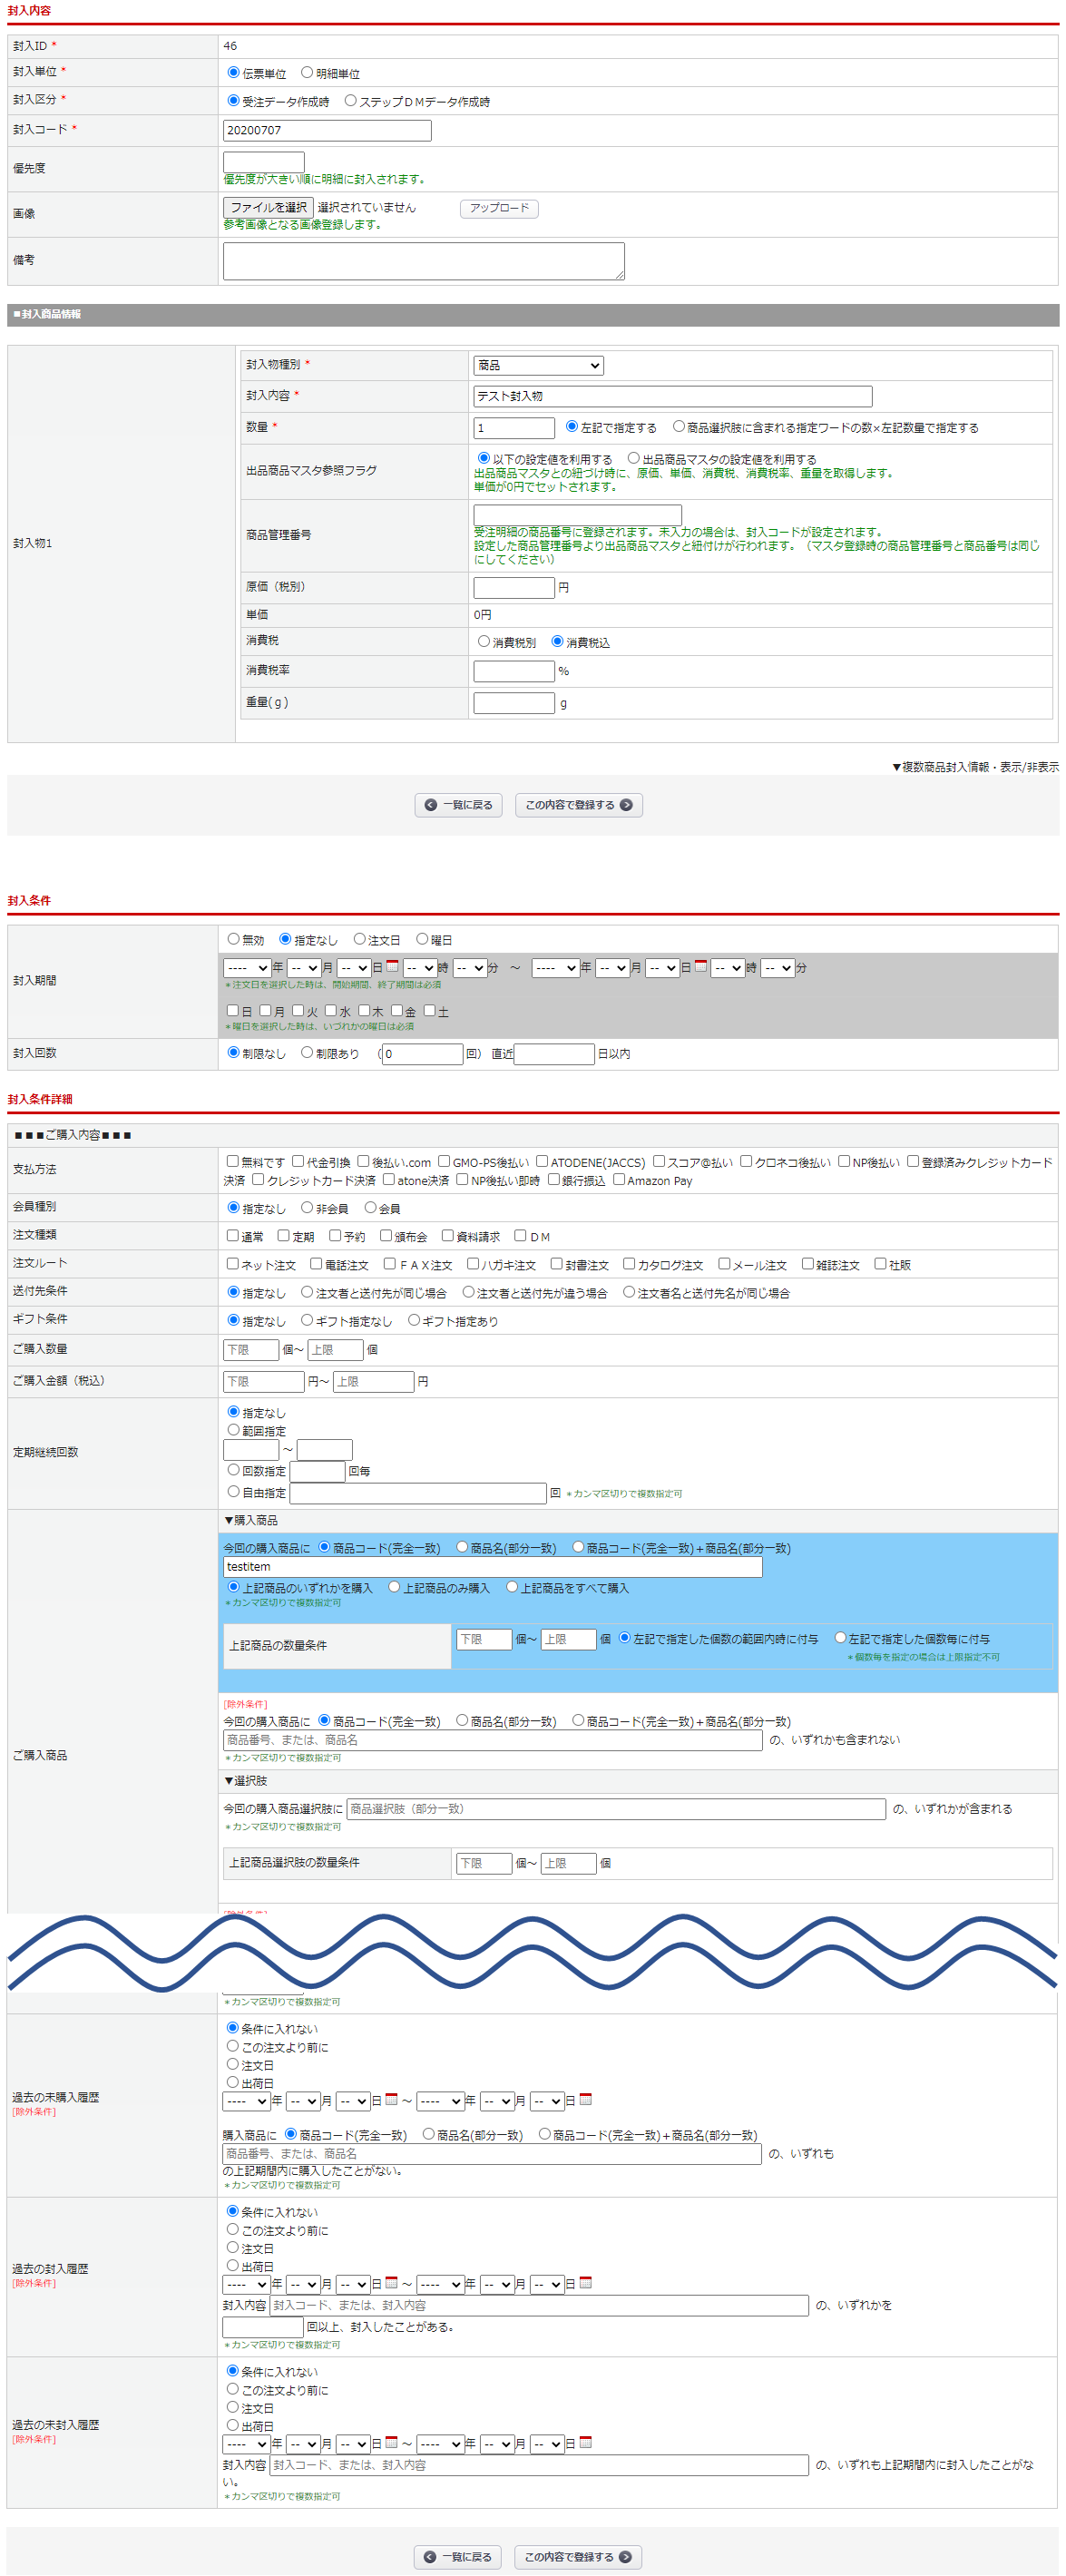The height and width of the screenshot is (2576, 1066).
Task: Select the 明細単位 radio option
Action: pyautogui.click(x=307, y=72)
